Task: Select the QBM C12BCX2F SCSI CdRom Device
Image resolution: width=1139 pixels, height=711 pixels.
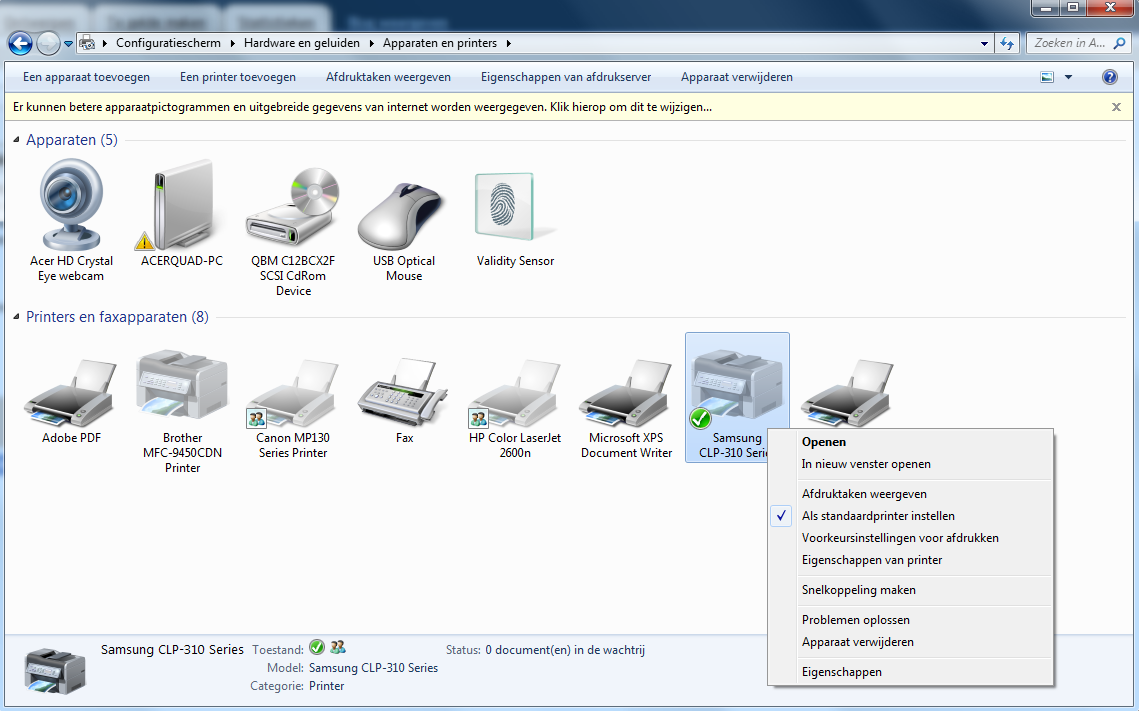Action: [x=291, y=205]
